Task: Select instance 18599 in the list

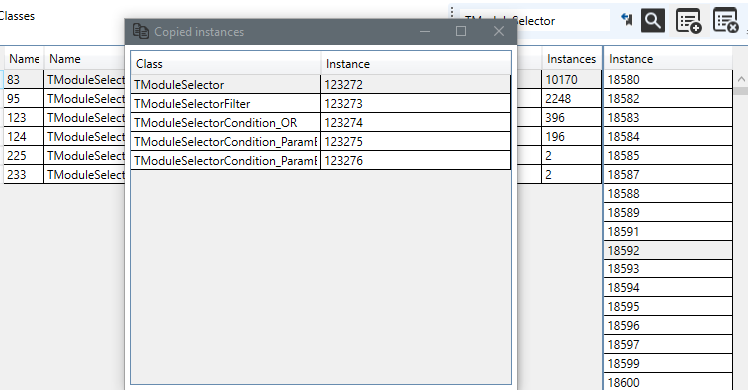Action: click(x=668, y=364)
